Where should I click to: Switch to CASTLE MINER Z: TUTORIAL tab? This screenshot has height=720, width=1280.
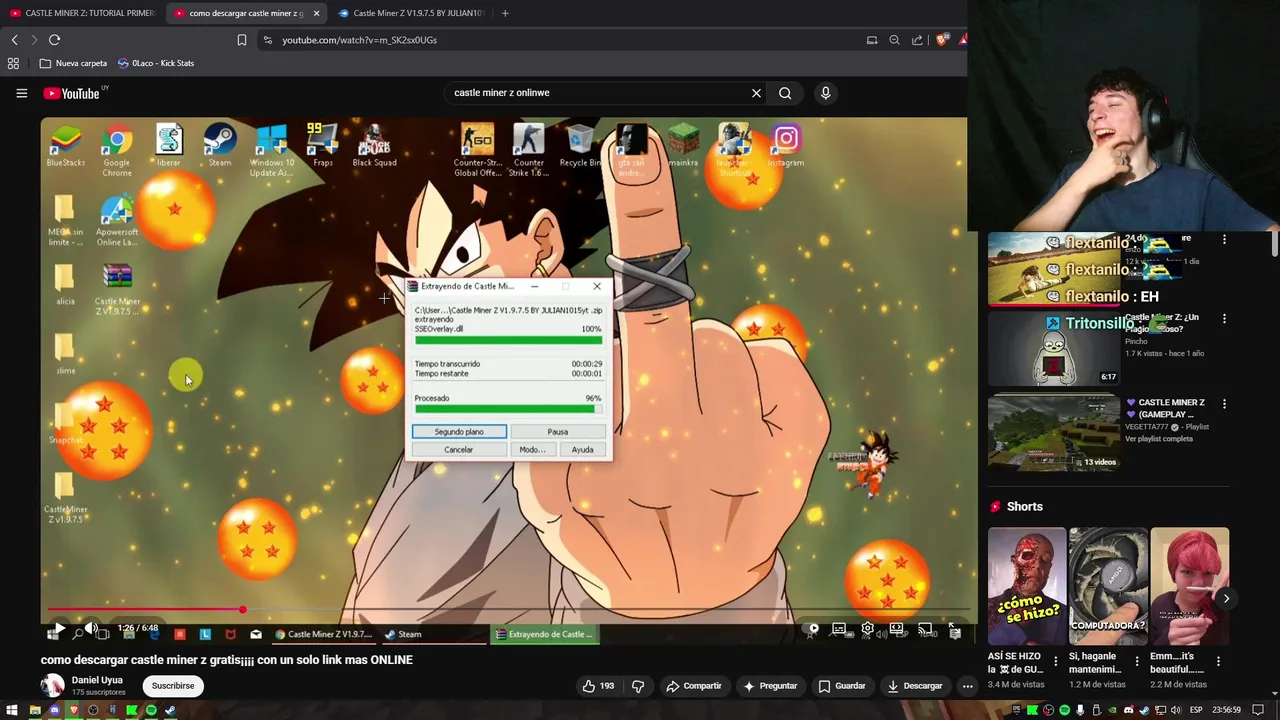[82, 13]
